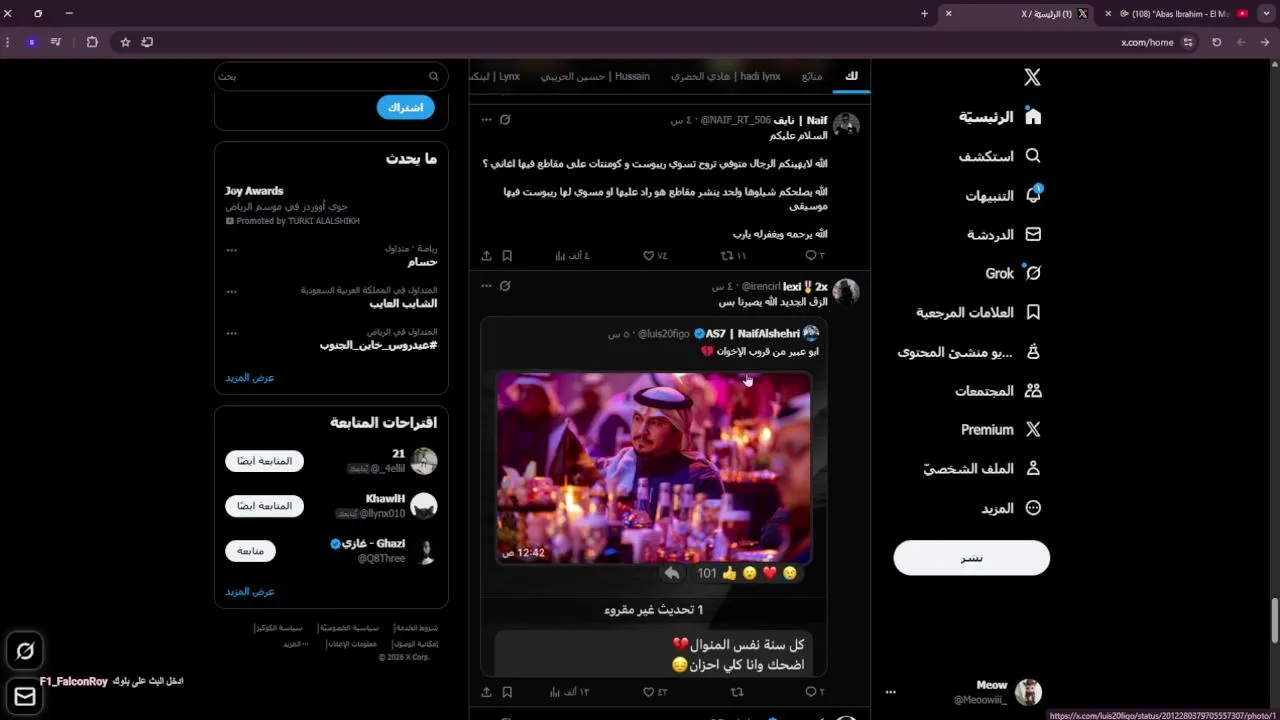Screen dimensions: 1280x720
Task: Open المجتمعات communities page
Action: pyautogui.click(x=997, y=391)
